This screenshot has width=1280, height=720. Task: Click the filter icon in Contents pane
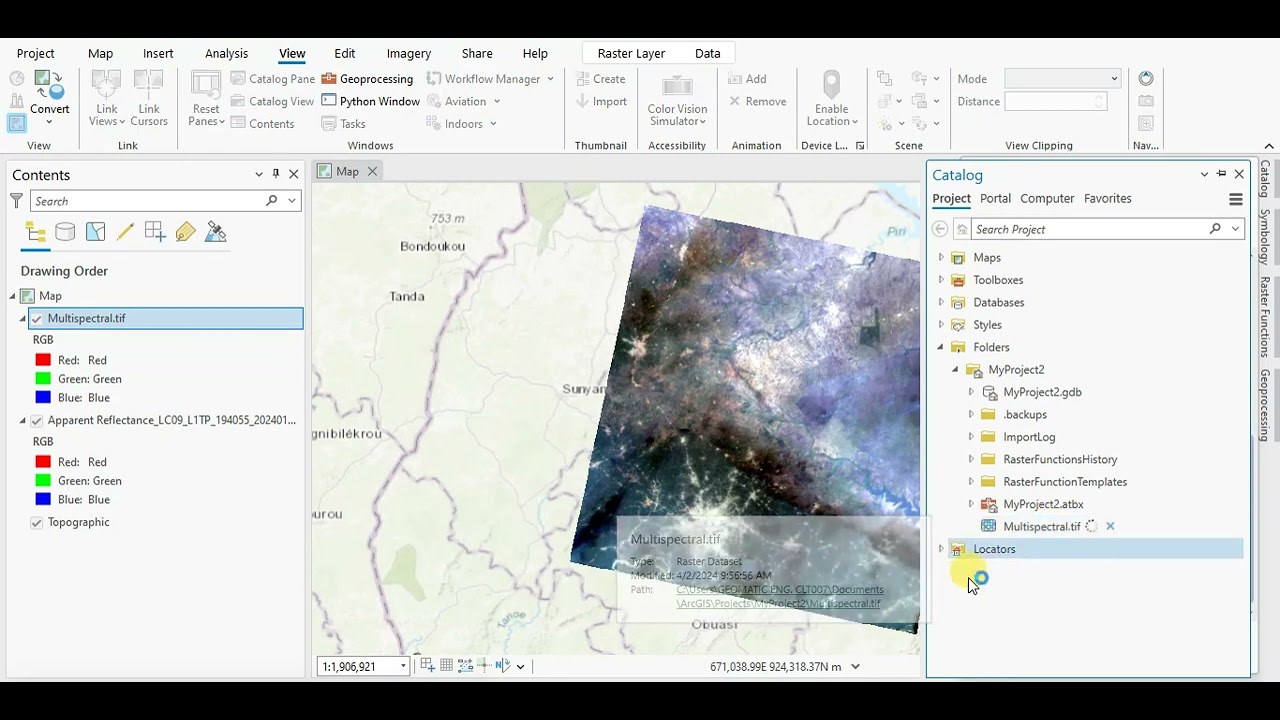[x=16, y=201]
